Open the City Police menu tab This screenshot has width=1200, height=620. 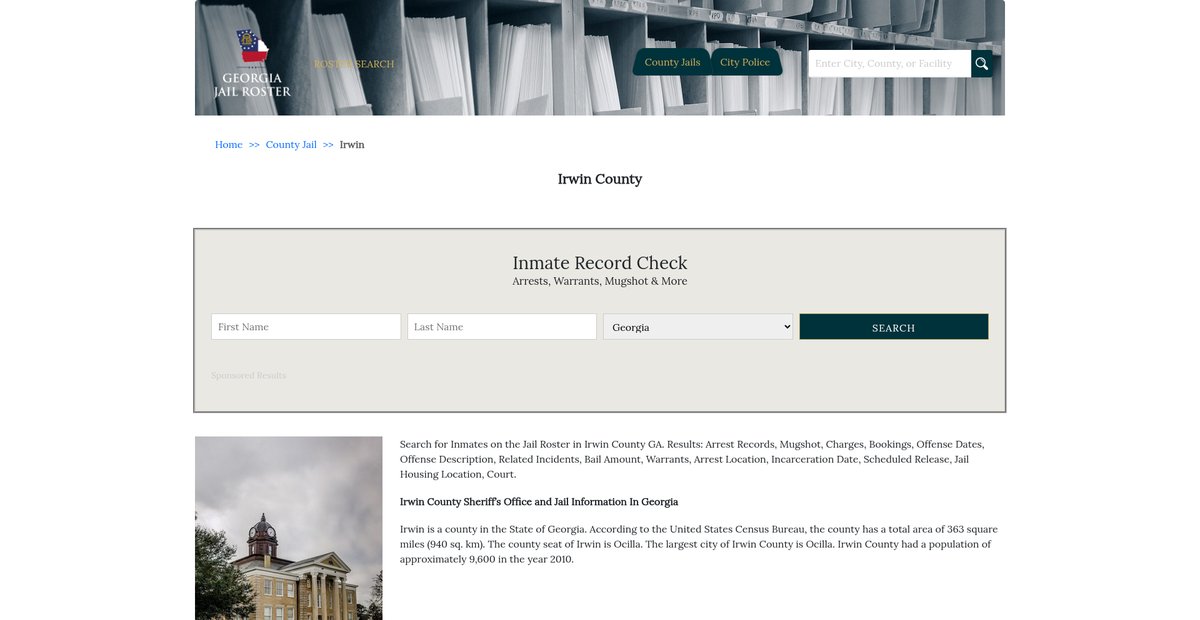coord(745,62)
